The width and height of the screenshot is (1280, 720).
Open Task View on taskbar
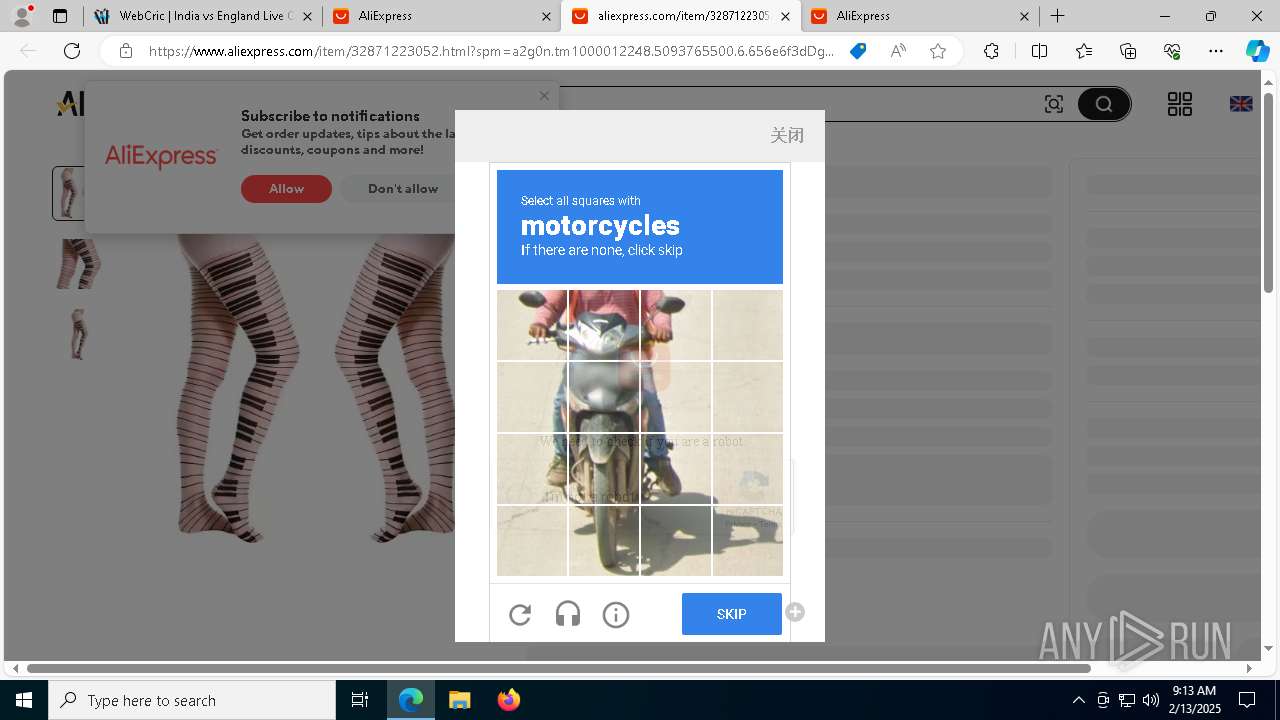(360, 700)
